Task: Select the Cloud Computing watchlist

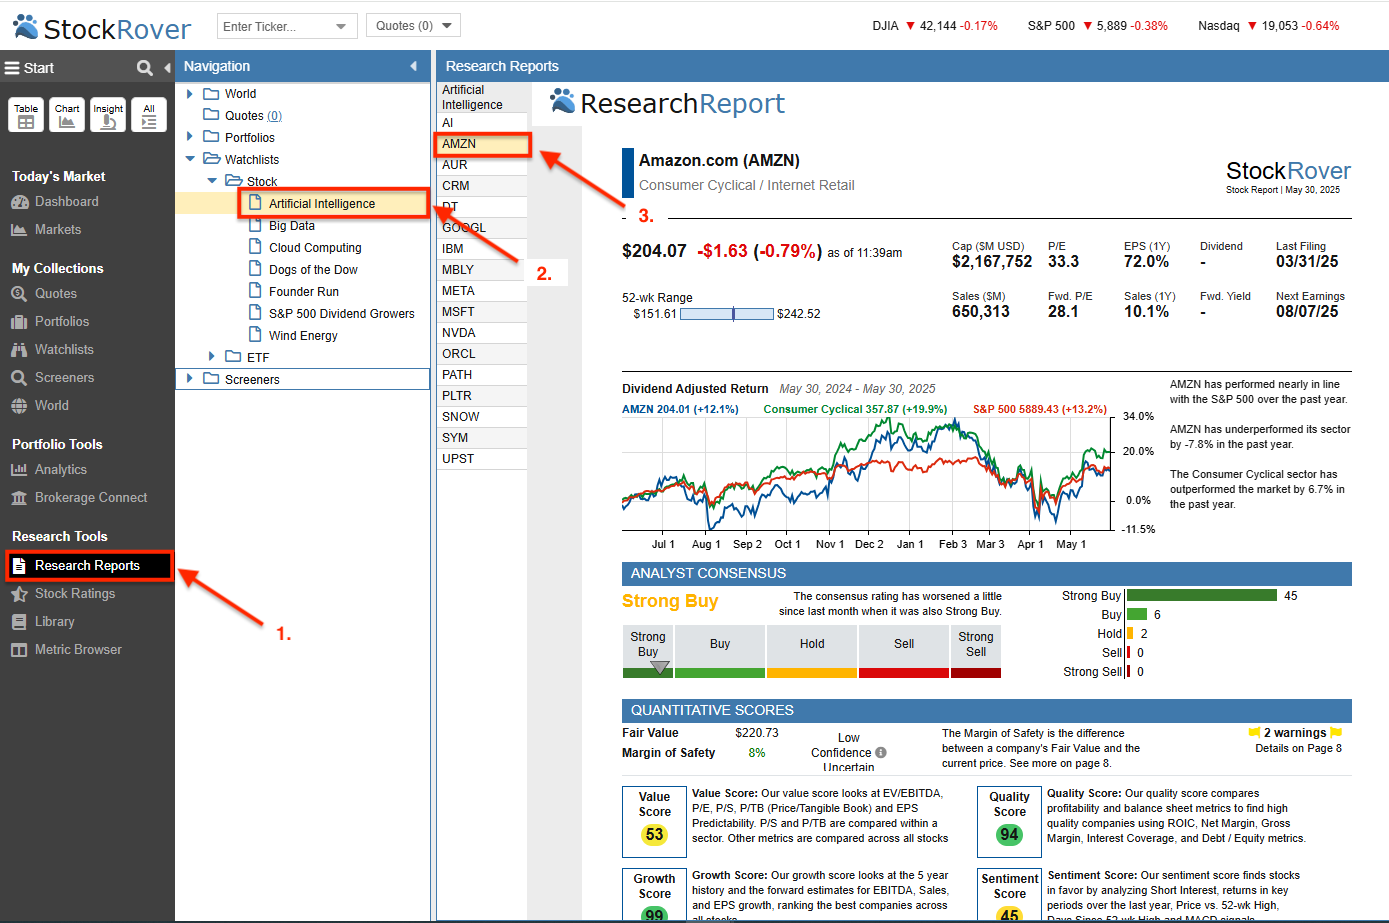Action: coord(315,248)
